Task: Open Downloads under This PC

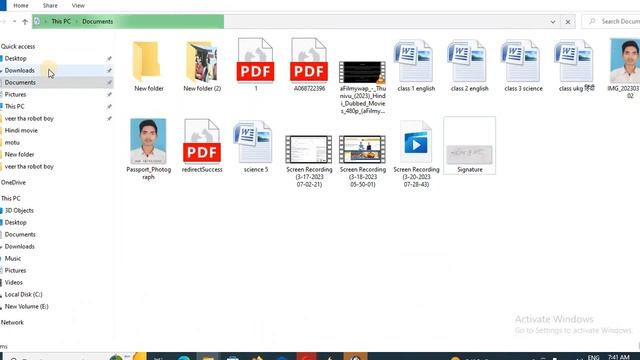Action: tap(20, 247)
